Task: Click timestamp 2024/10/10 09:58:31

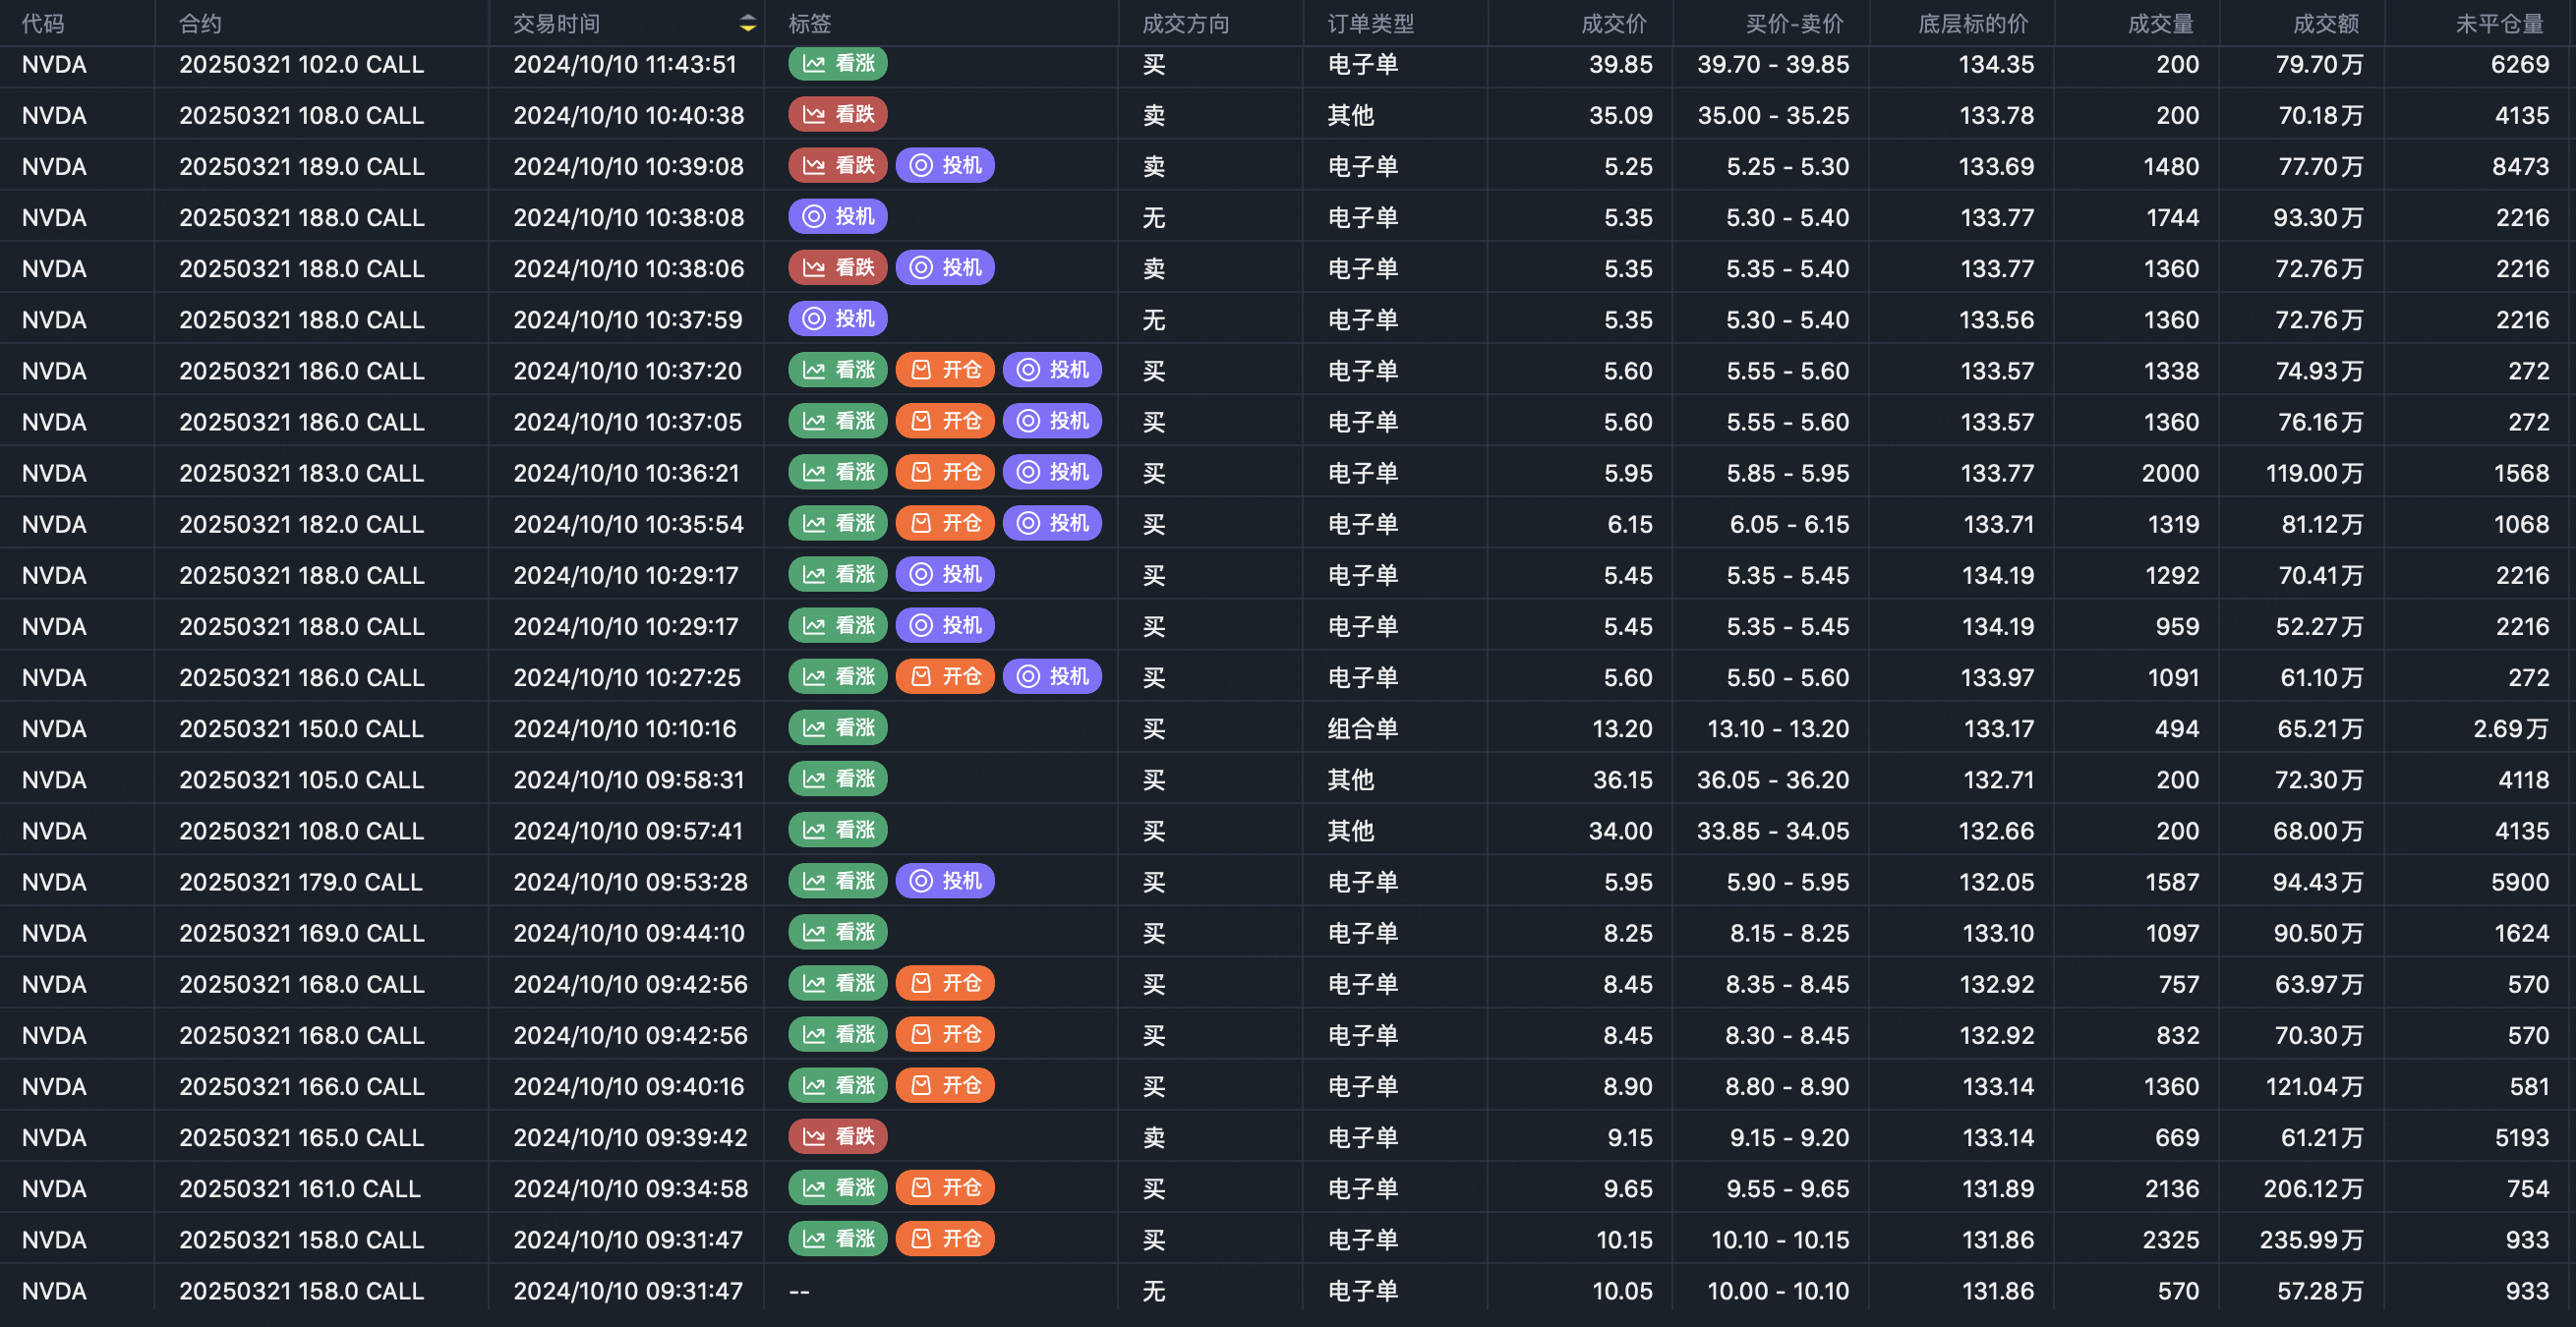Action: click(x=629, y=779)
